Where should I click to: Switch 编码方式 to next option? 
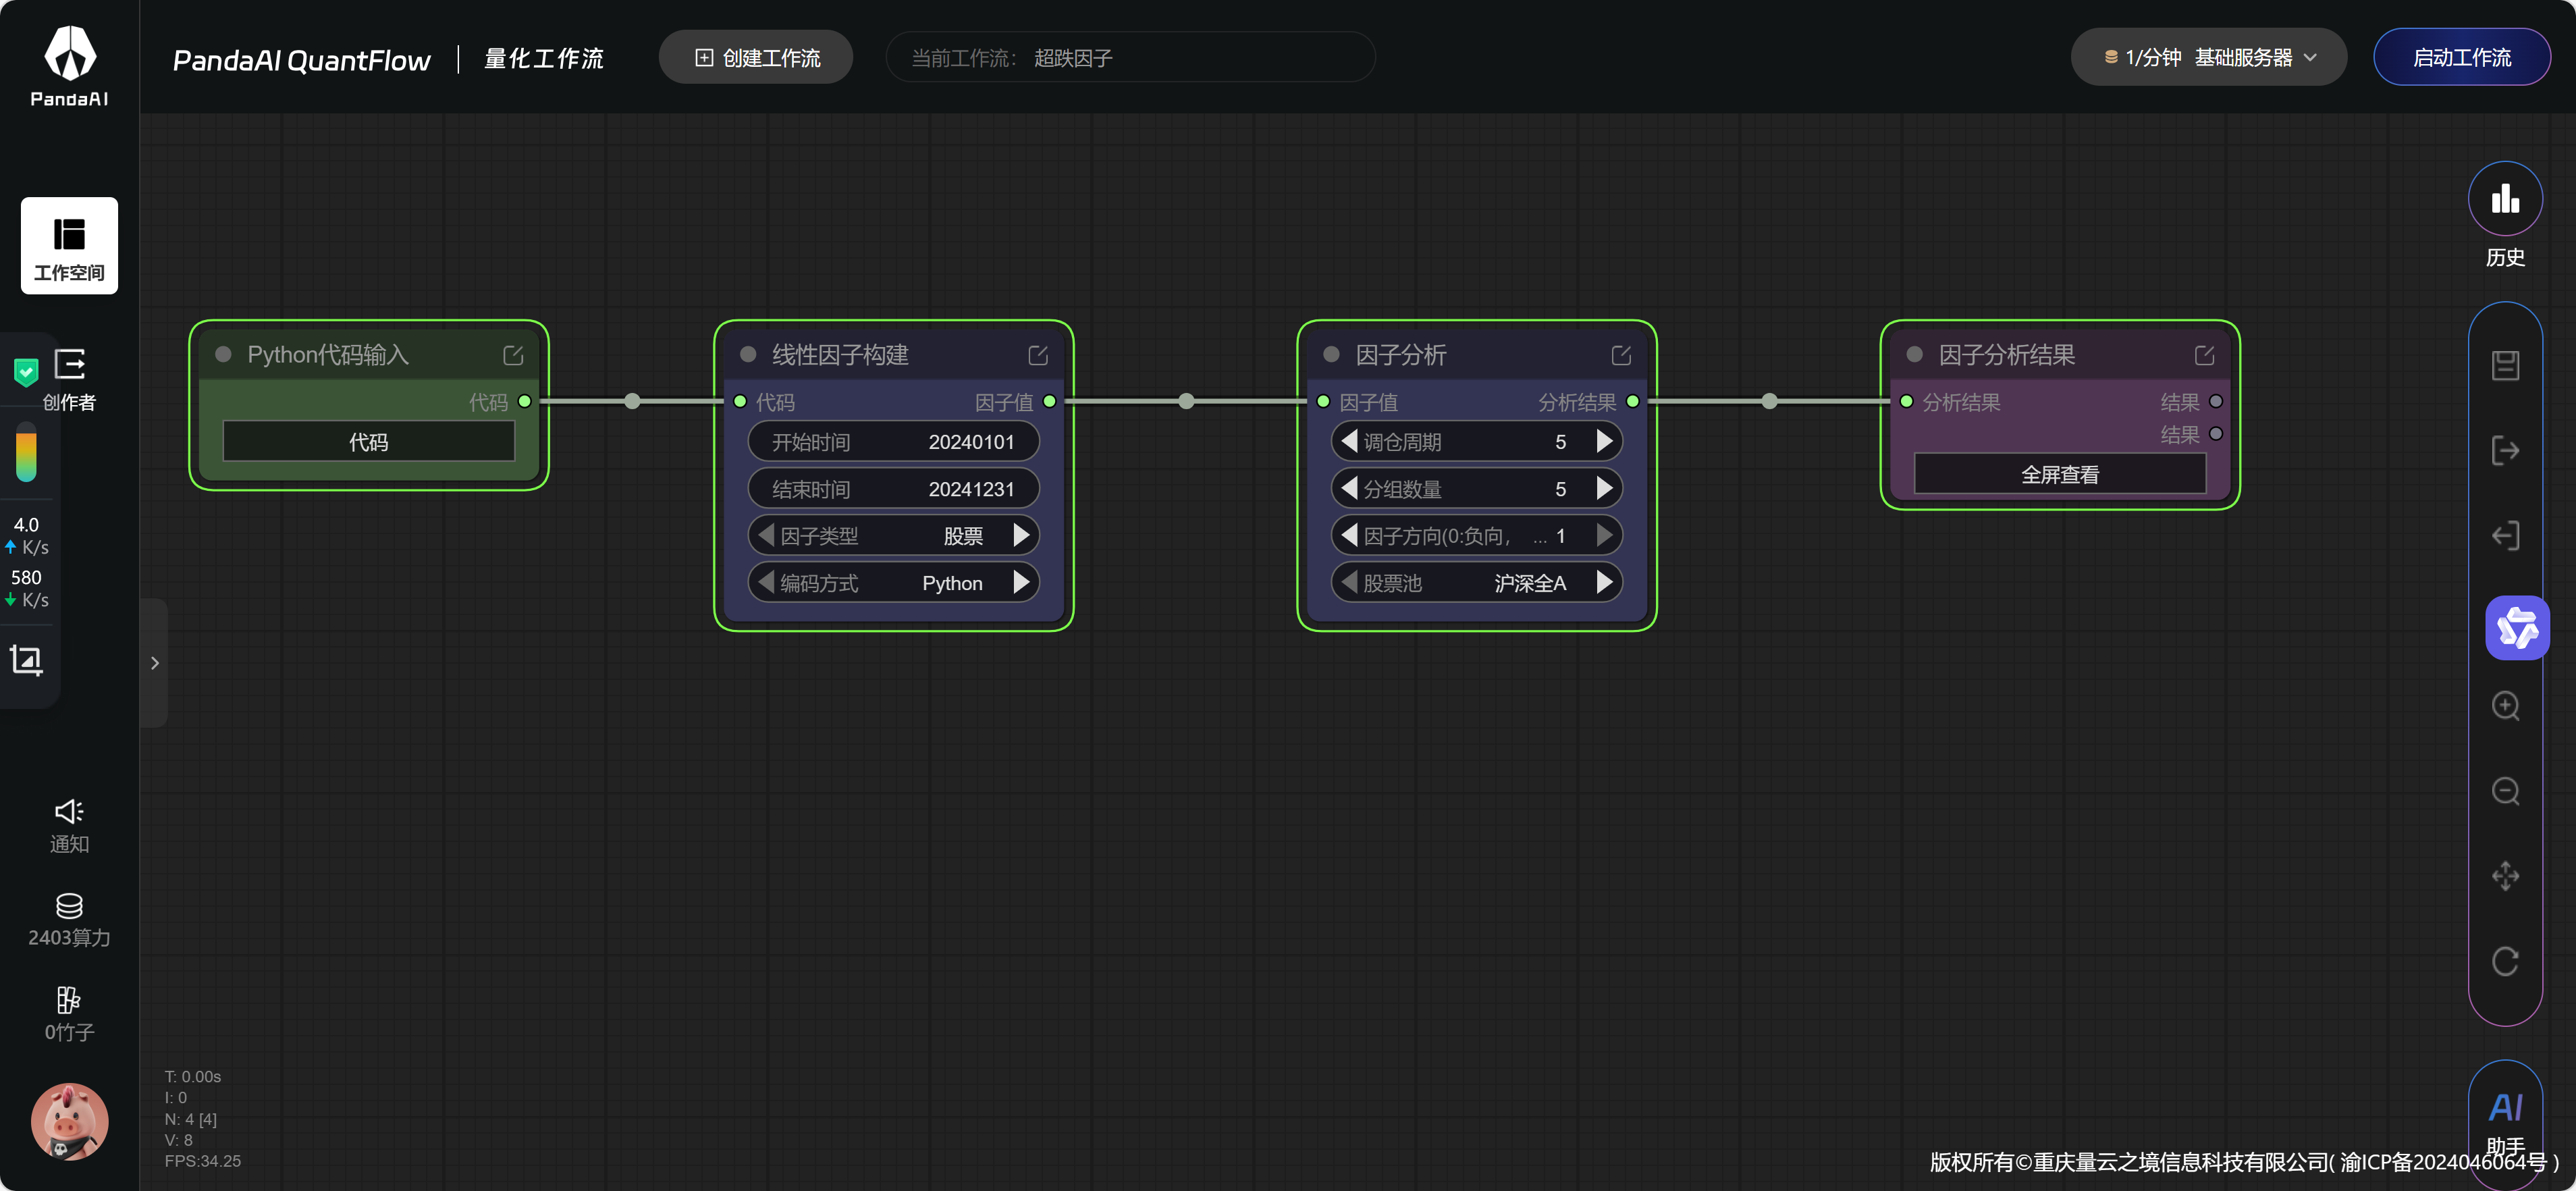1021,582
